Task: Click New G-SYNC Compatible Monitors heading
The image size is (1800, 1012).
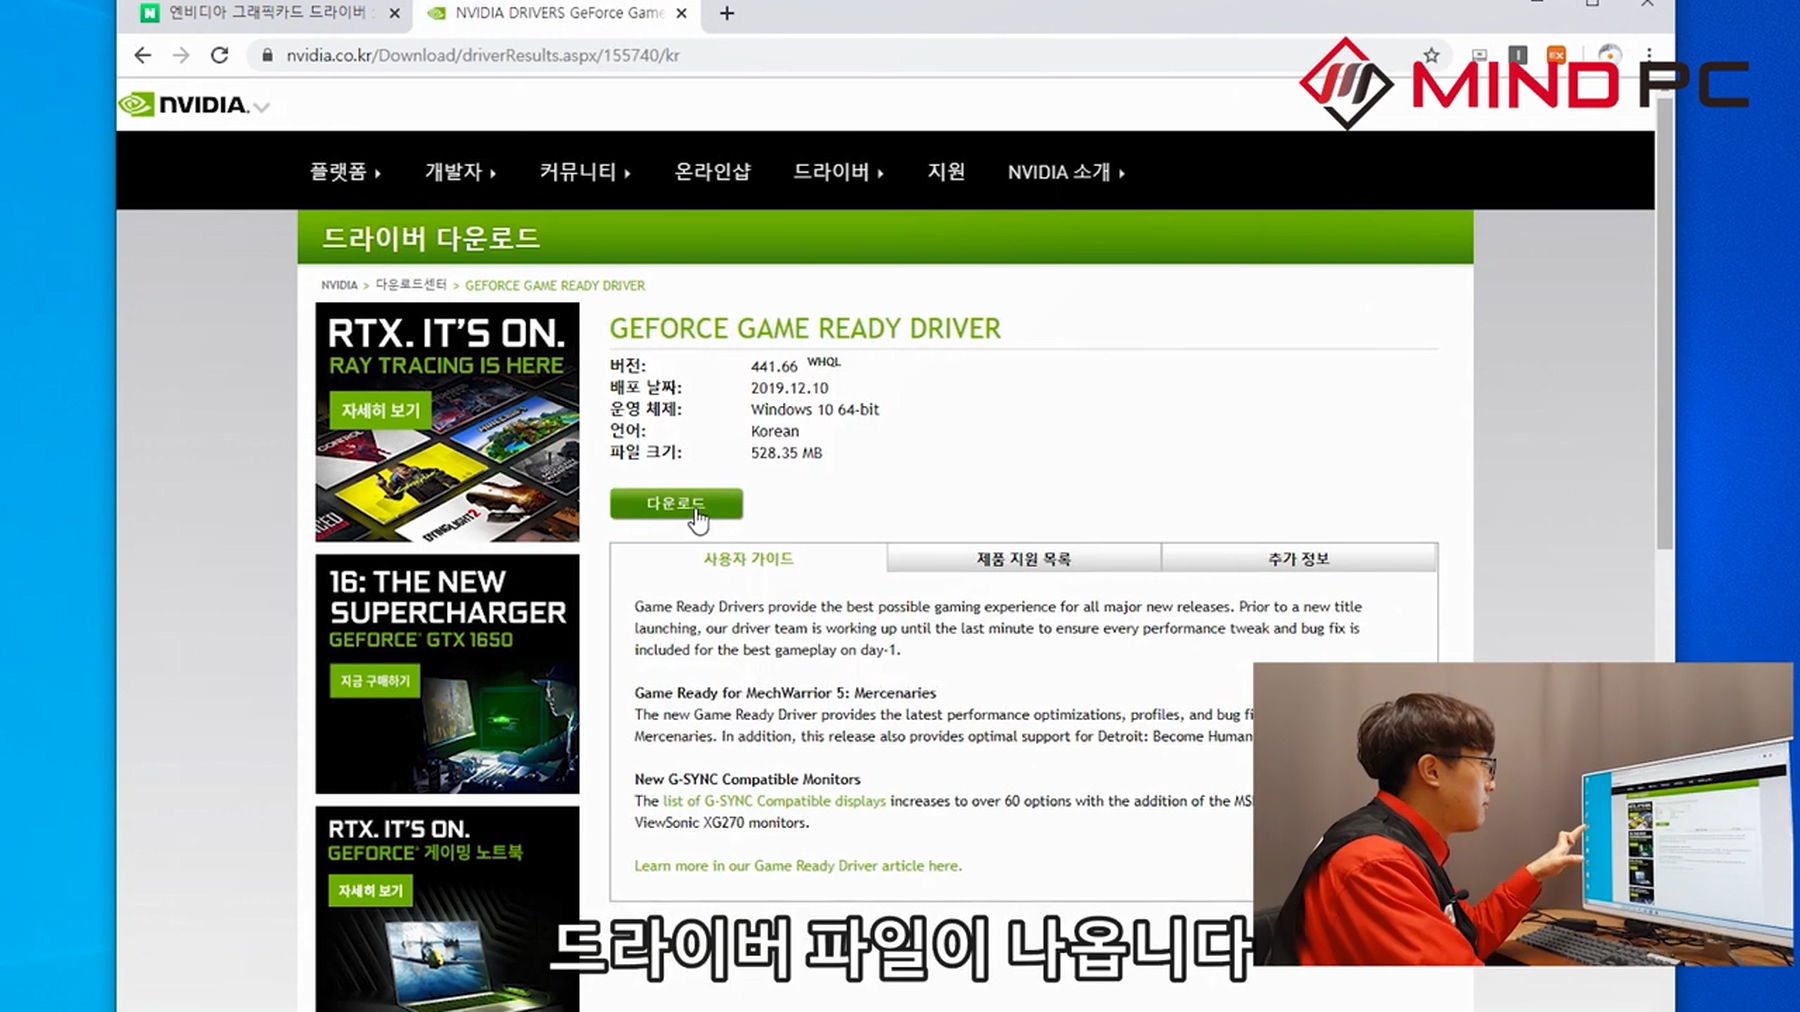Action: 747,779
